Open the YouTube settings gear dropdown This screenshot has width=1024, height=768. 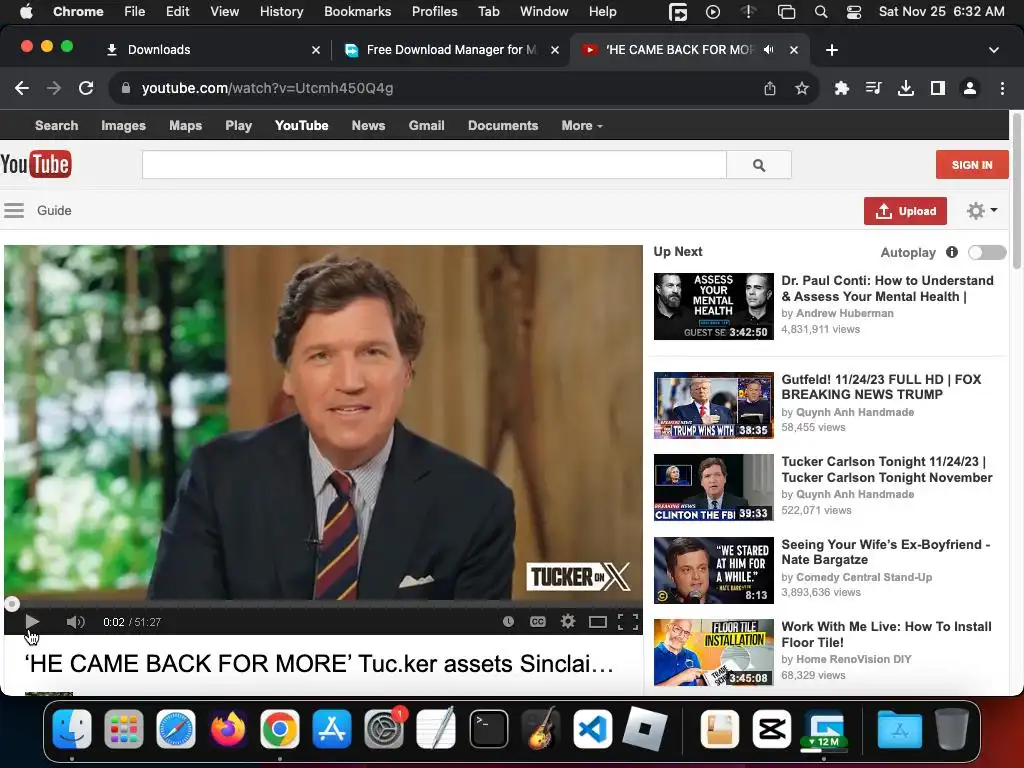click(x=982, y=210)
